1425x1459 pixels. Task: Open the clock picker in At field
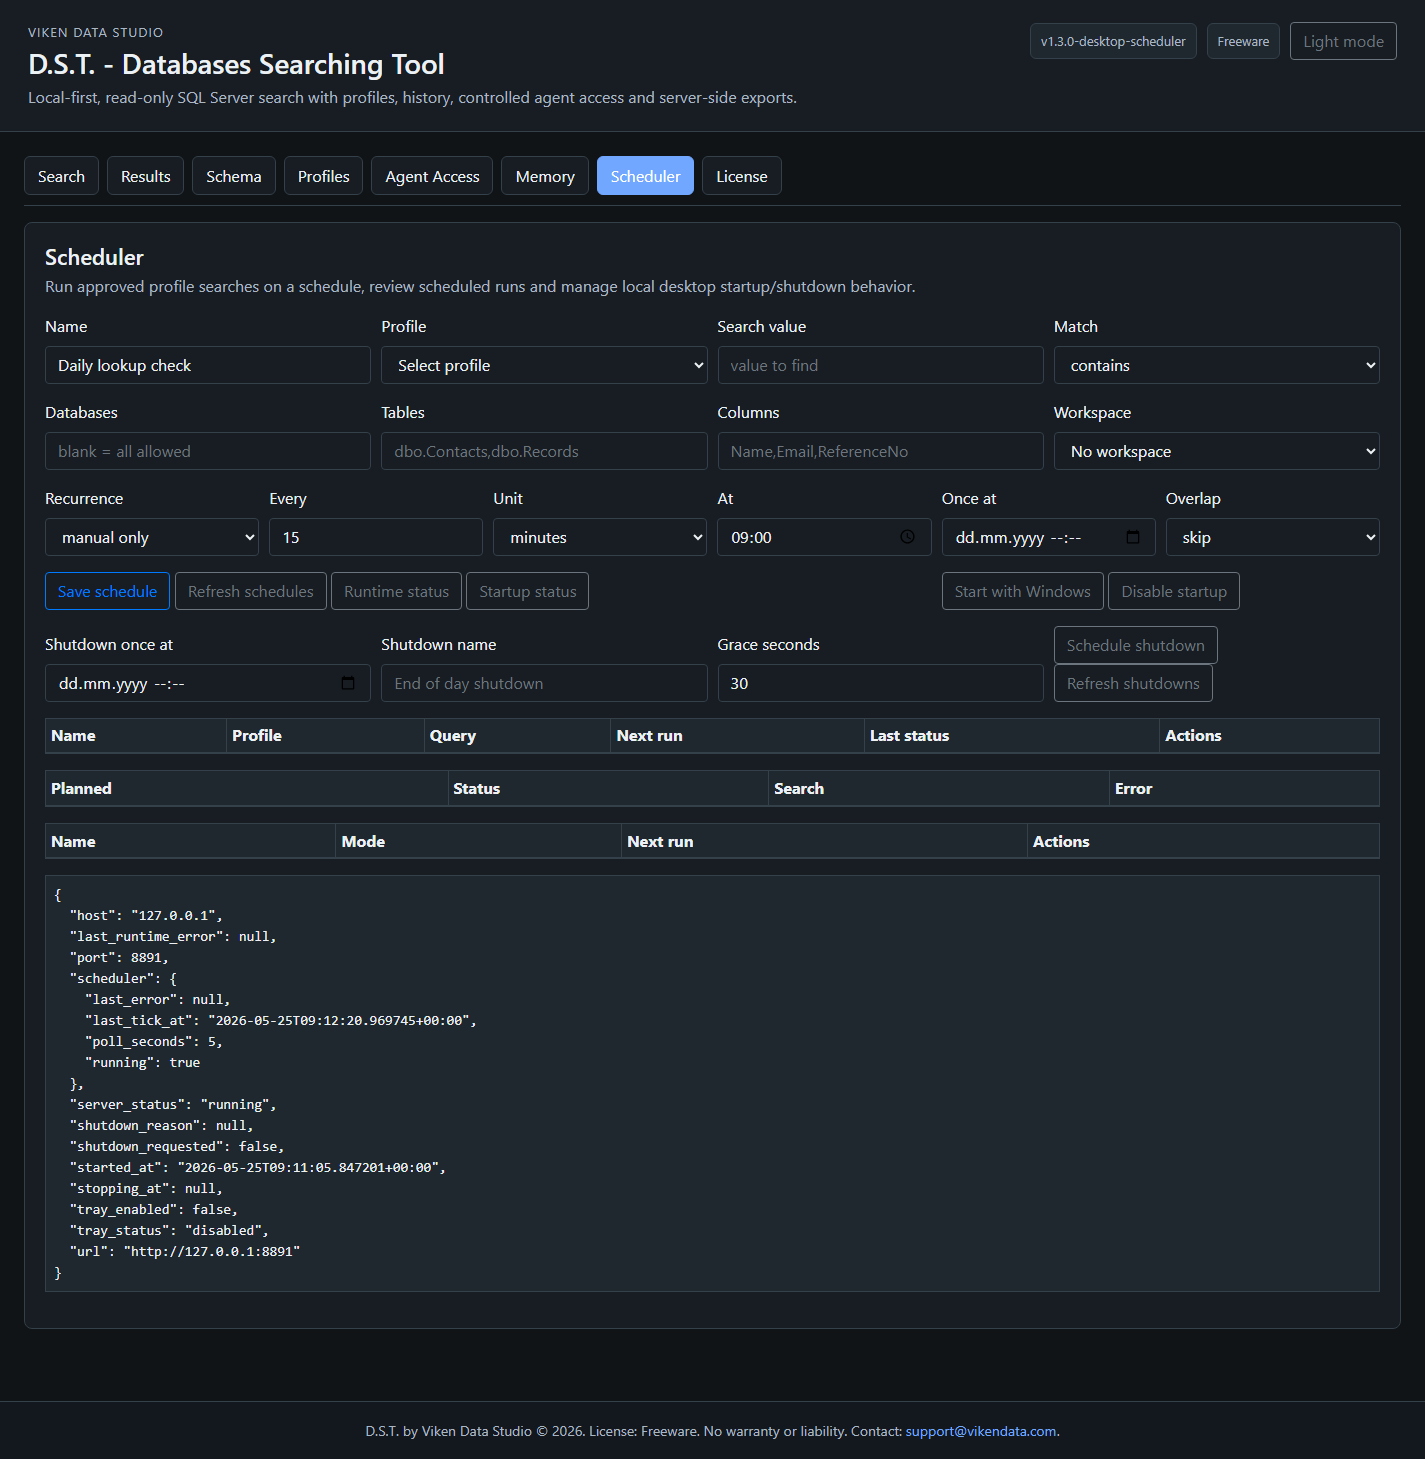click(907, 537)
